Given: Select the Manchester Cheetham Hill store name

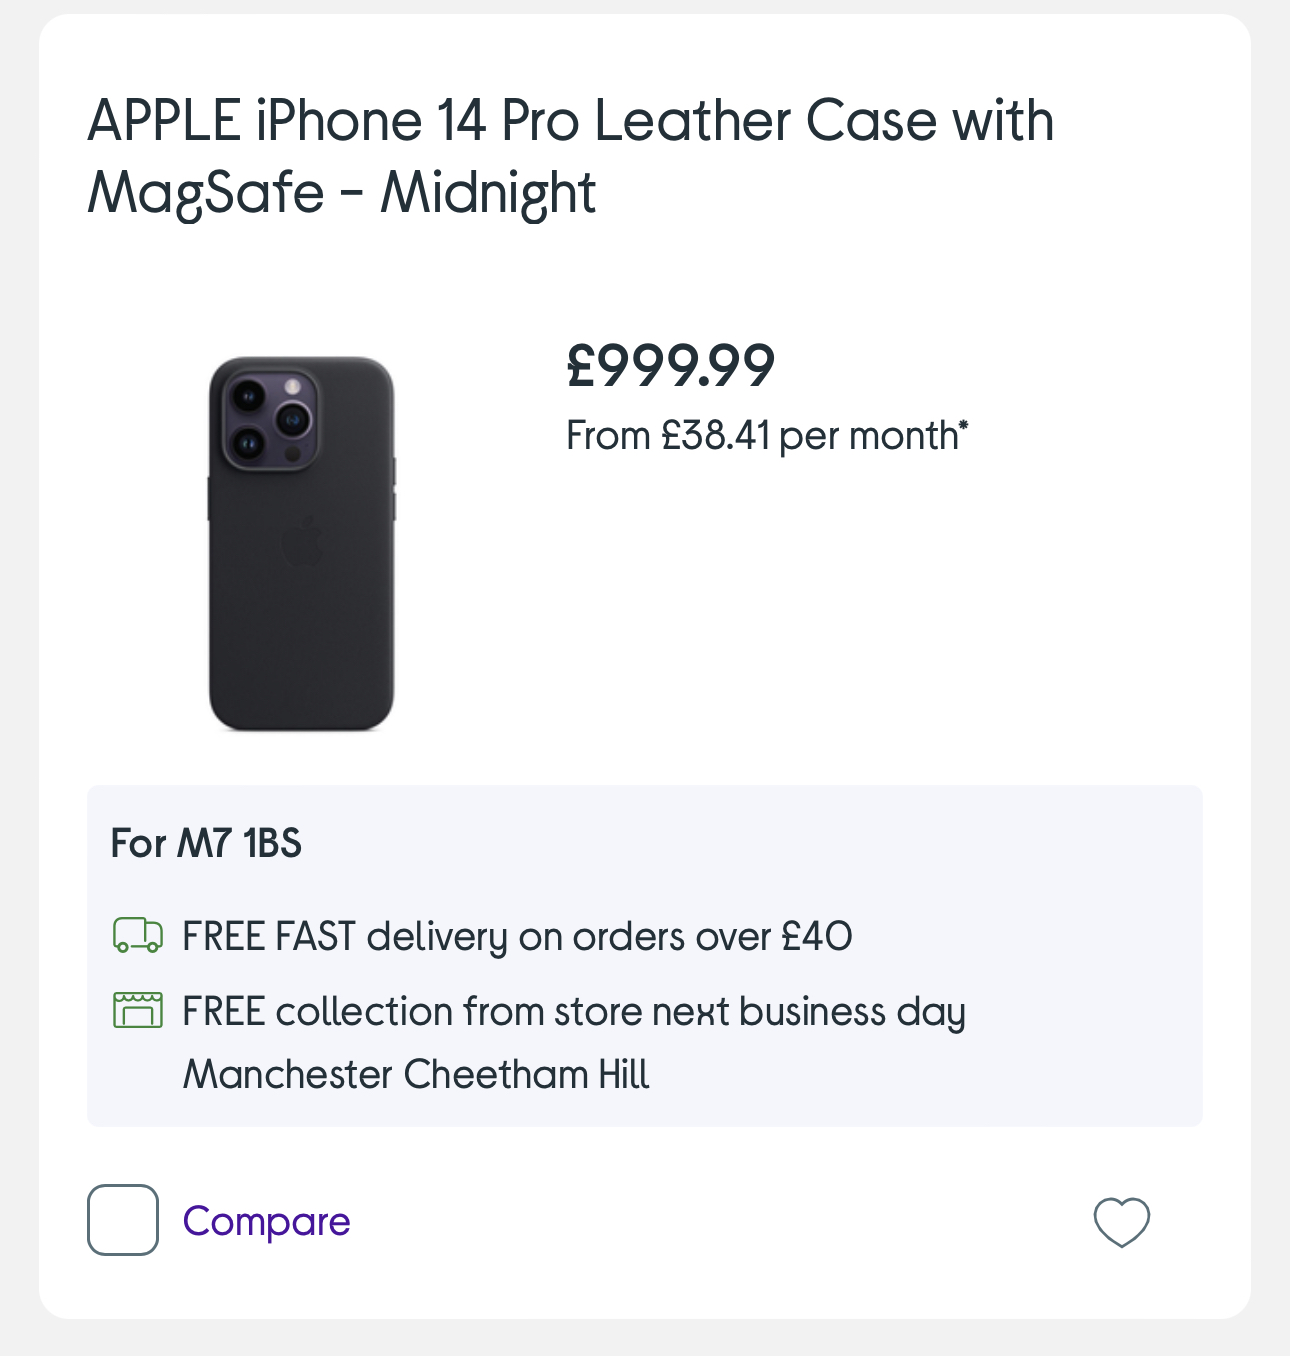Looking at the screenshot, I should tap(416, 1074).
